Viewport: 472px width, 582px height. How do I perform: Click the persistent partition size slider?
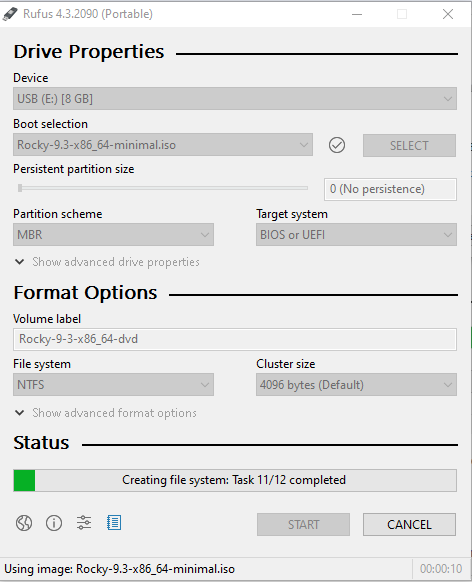pos(163,188)
